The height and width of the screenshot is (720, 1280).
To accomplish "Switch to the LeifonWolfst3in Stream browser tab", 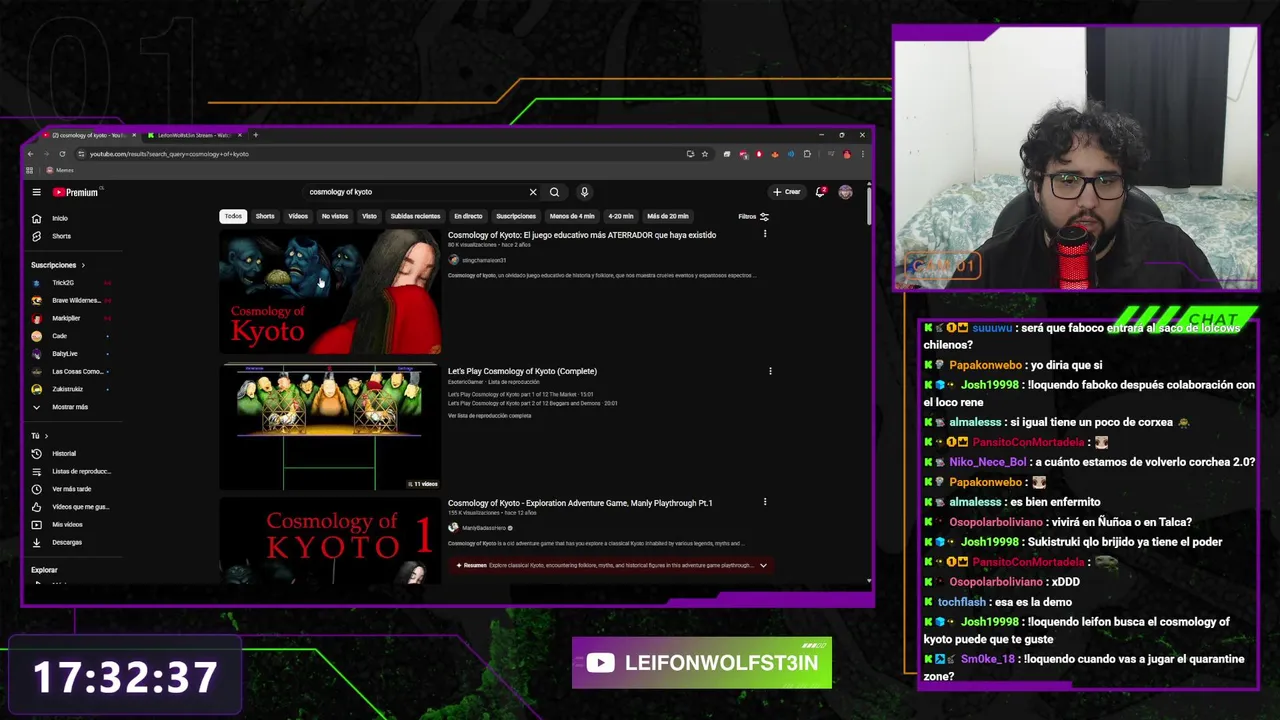I will pos(192,135).
